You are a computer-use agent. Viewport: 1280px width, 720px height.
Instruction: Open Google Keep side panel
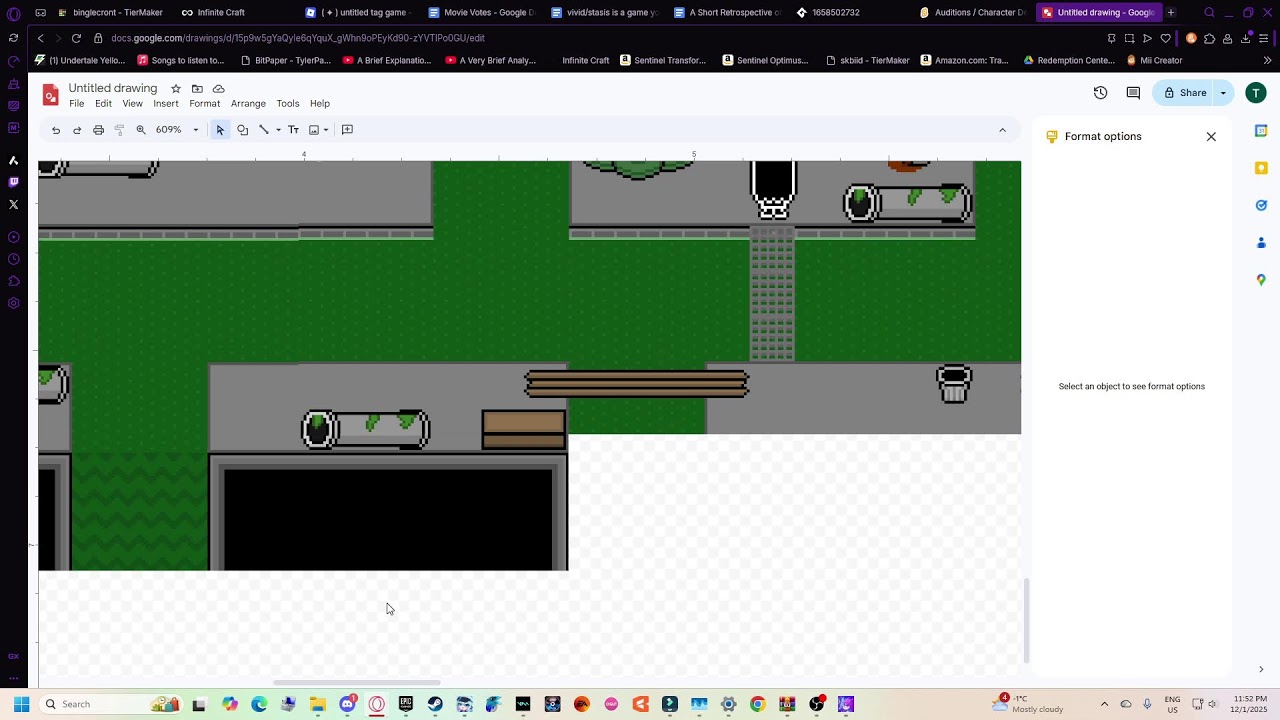1261,168
